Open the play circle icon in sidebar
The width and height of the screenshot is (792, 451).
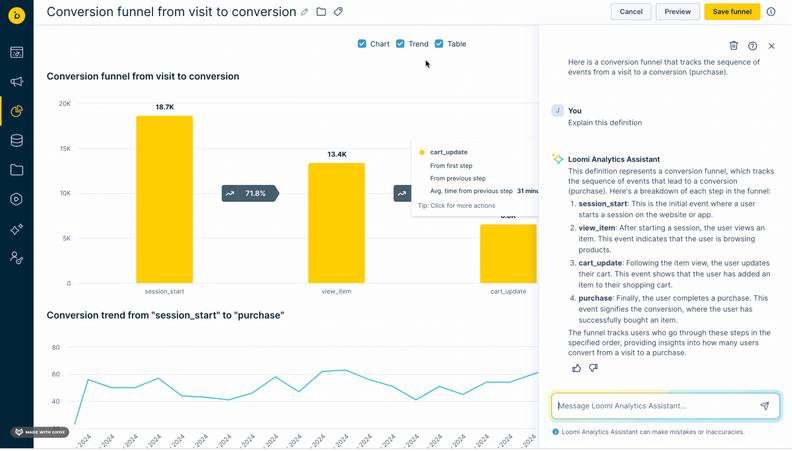tap(17, 199)
